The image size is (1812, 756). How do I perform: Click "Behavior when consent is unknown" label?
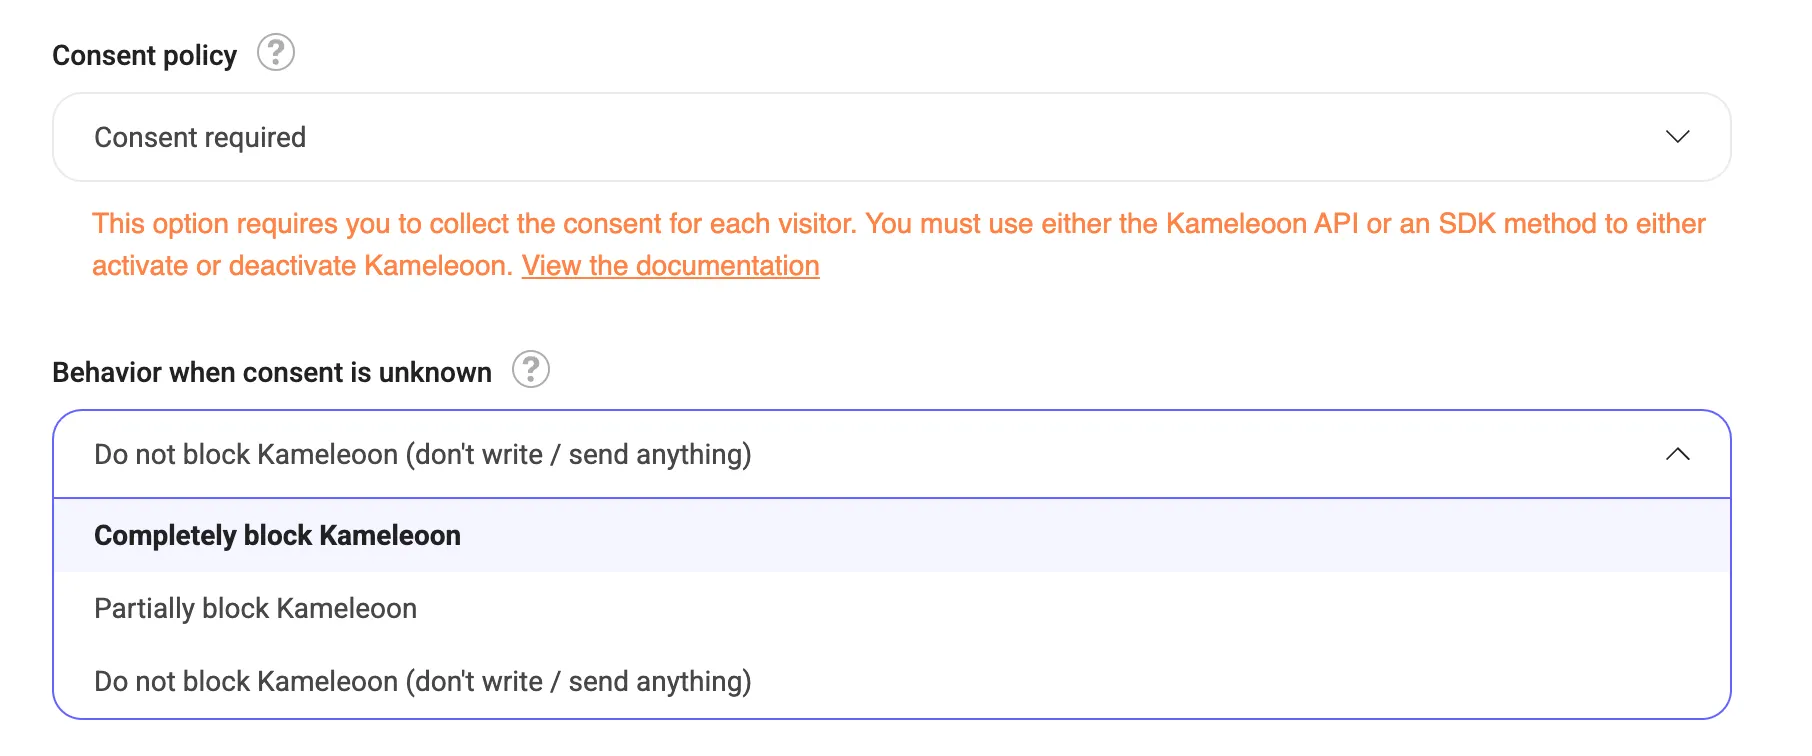tap(272, 373)
